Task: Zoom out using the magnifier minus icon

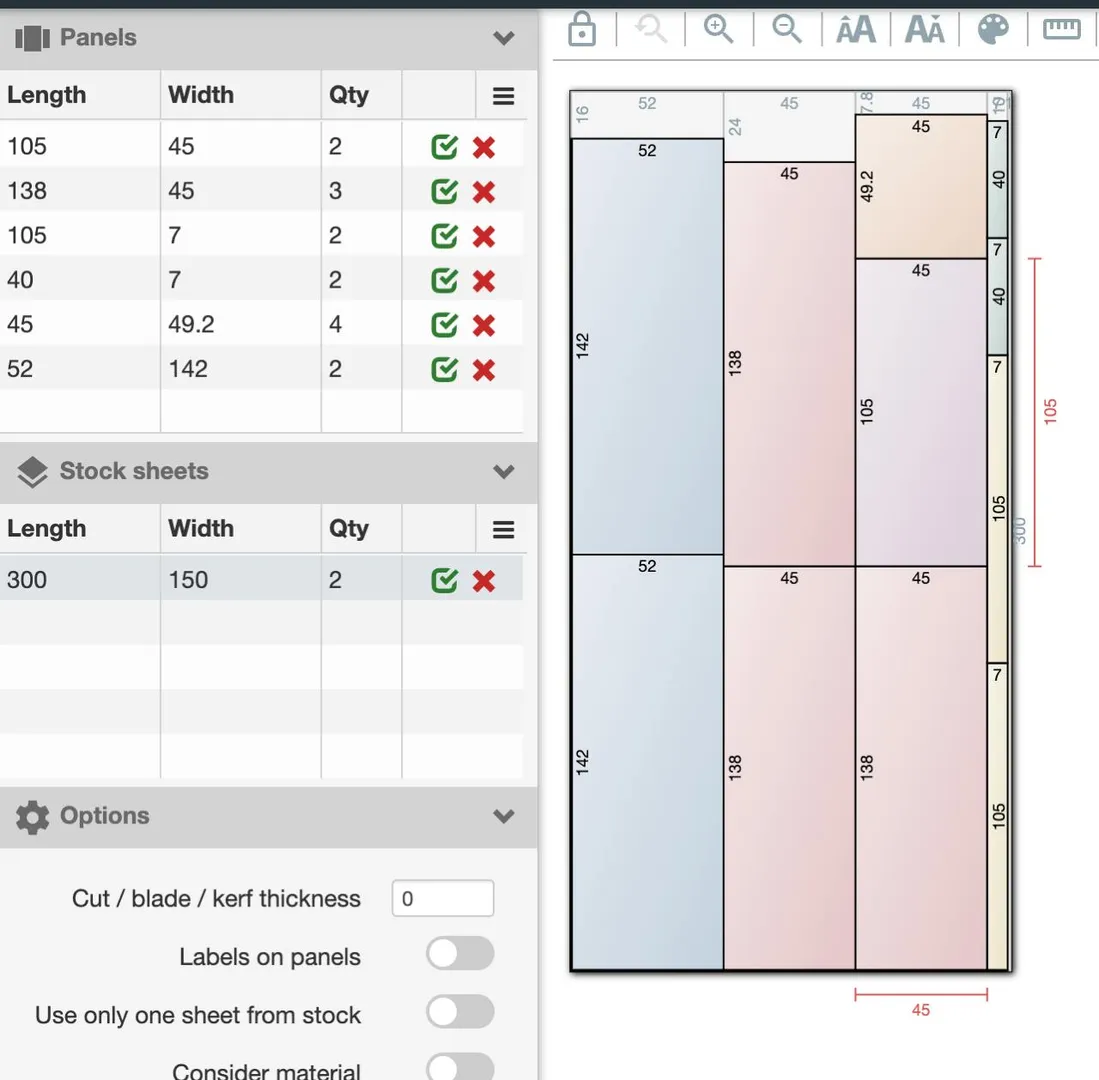Action: pyautogui.click(x=787, y=29)
